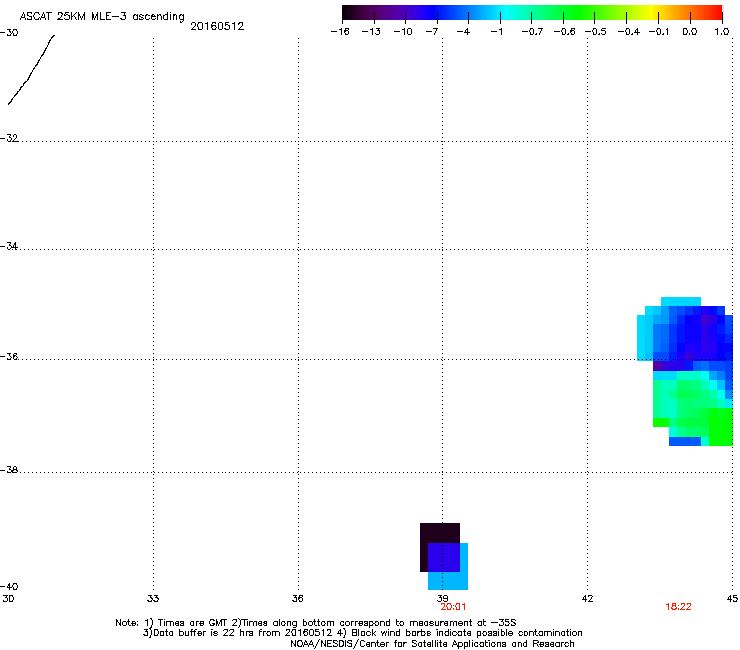Click the 'Times are GMT' note line

pyautogui.click(x=315, y=623)
